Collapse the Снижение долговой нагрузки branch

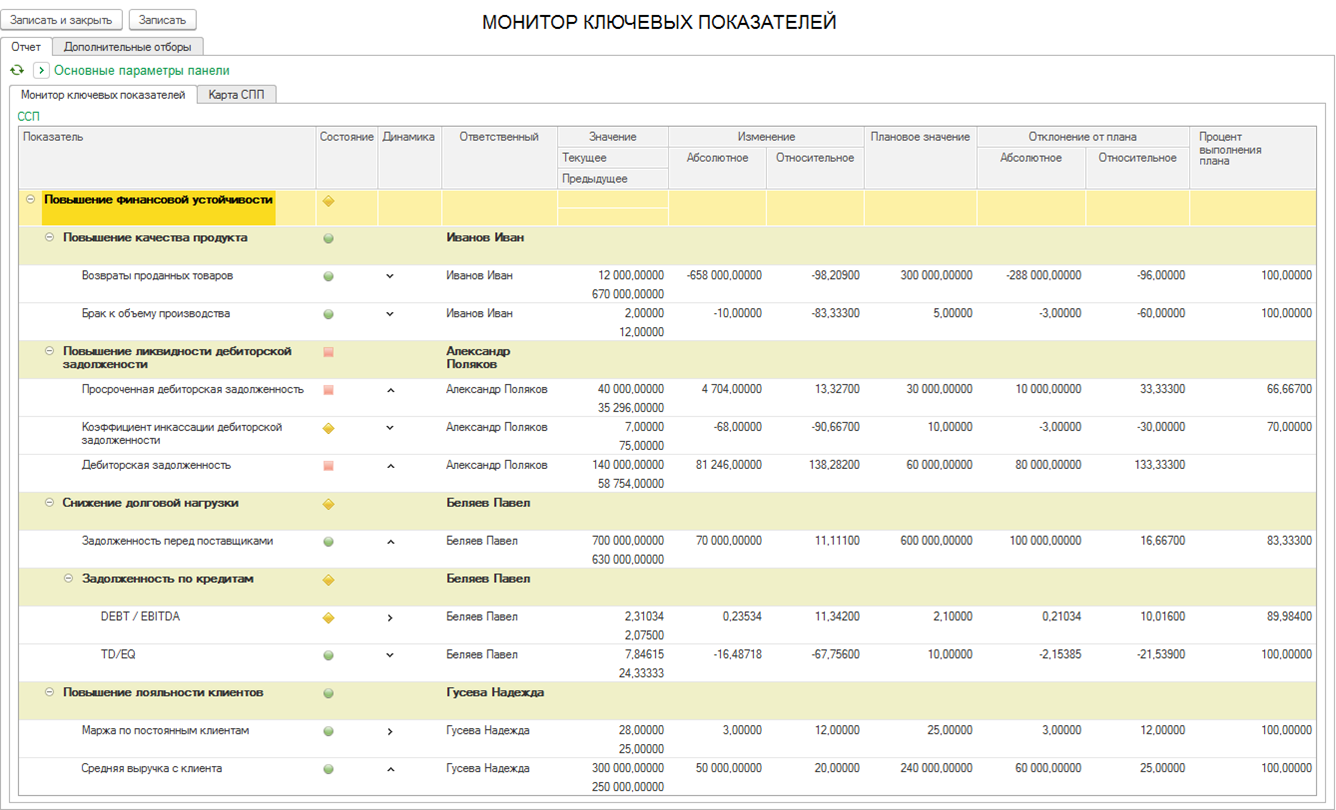pyautogui.click(x=49, y=503)
